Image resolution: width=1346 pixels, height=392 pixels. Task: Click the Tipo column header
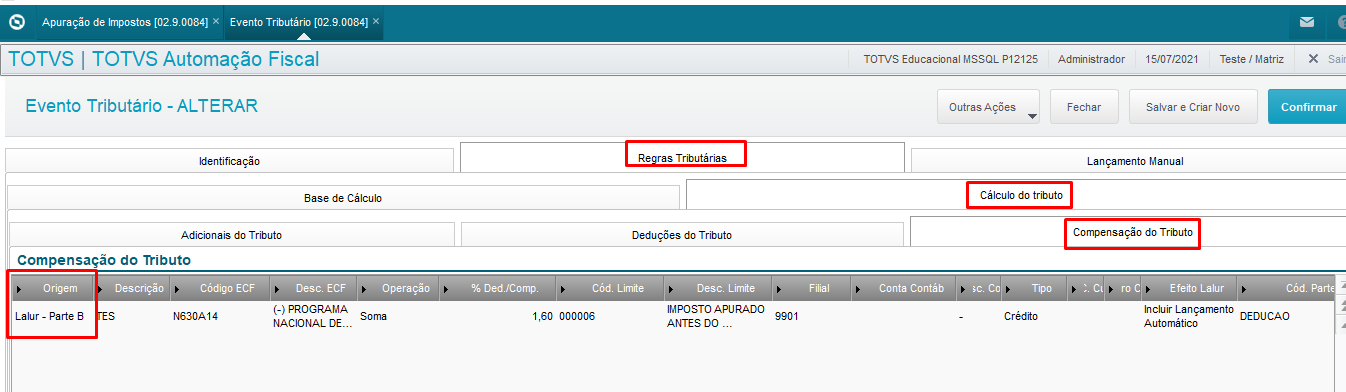point(1035,288)
